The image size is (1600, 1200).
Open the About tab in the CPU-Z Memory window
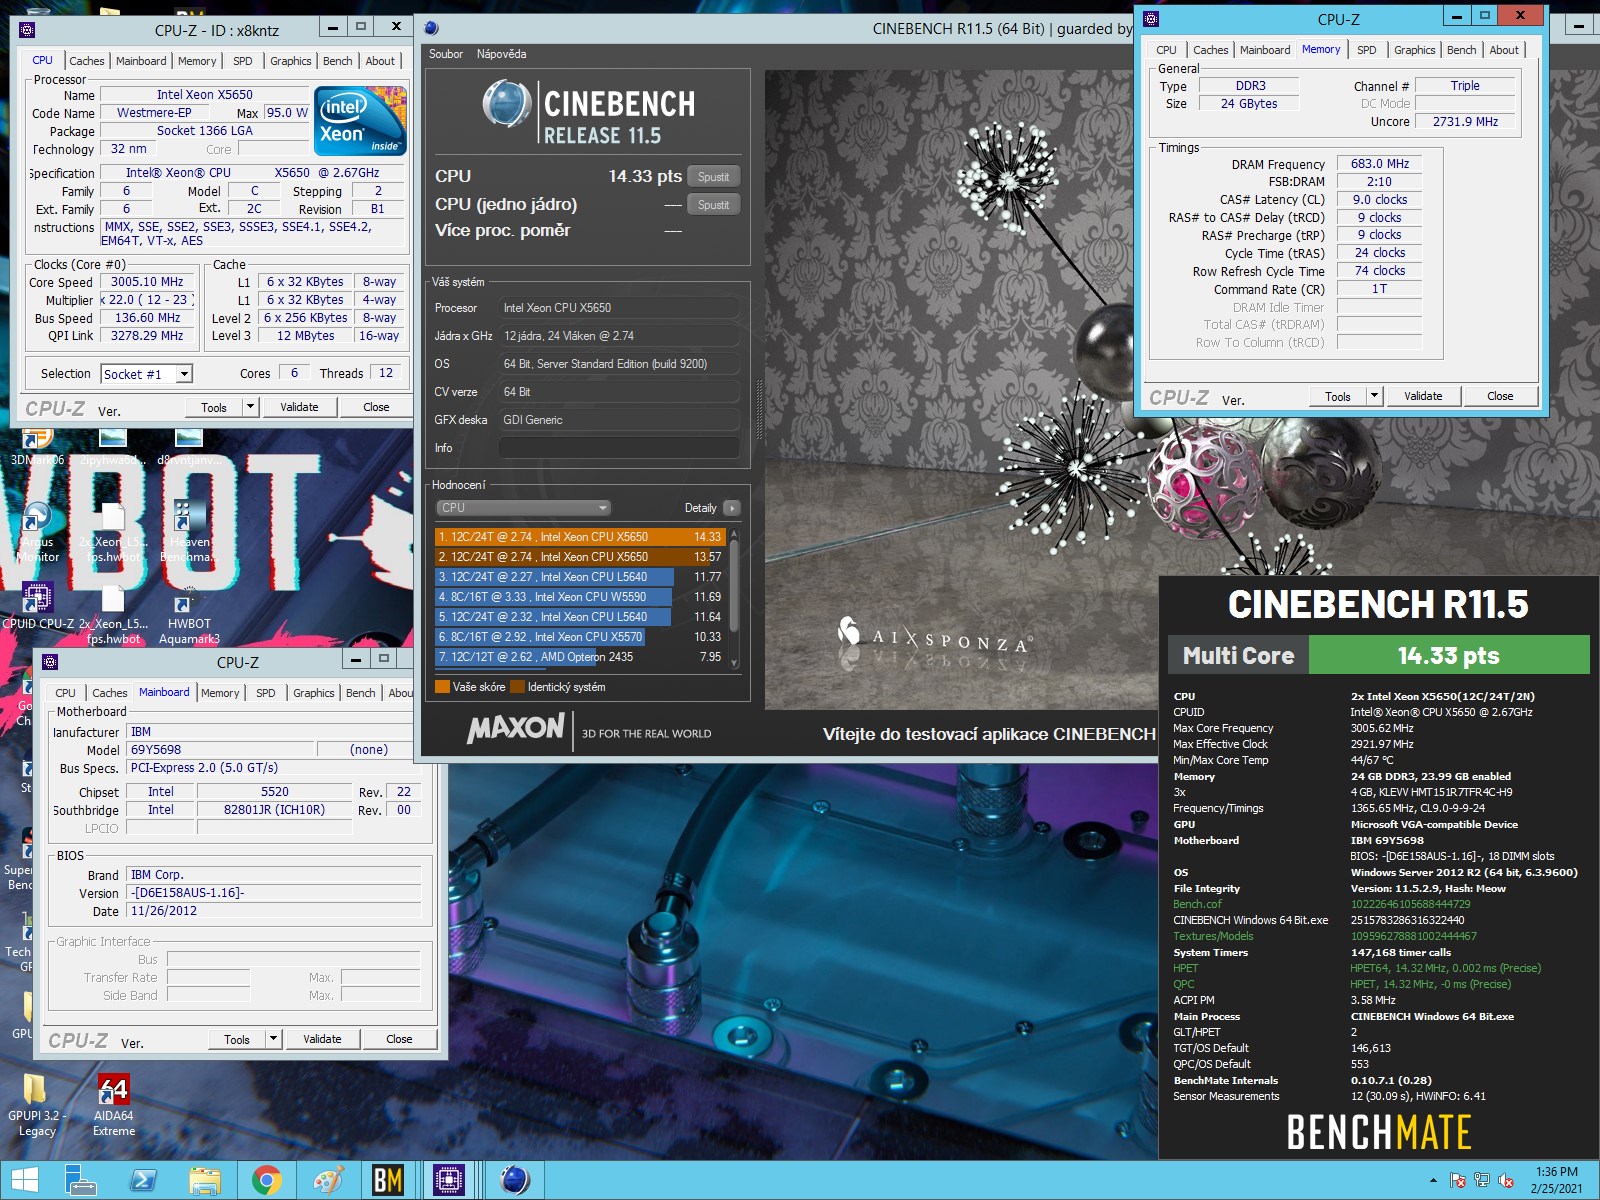point(1504,50)
